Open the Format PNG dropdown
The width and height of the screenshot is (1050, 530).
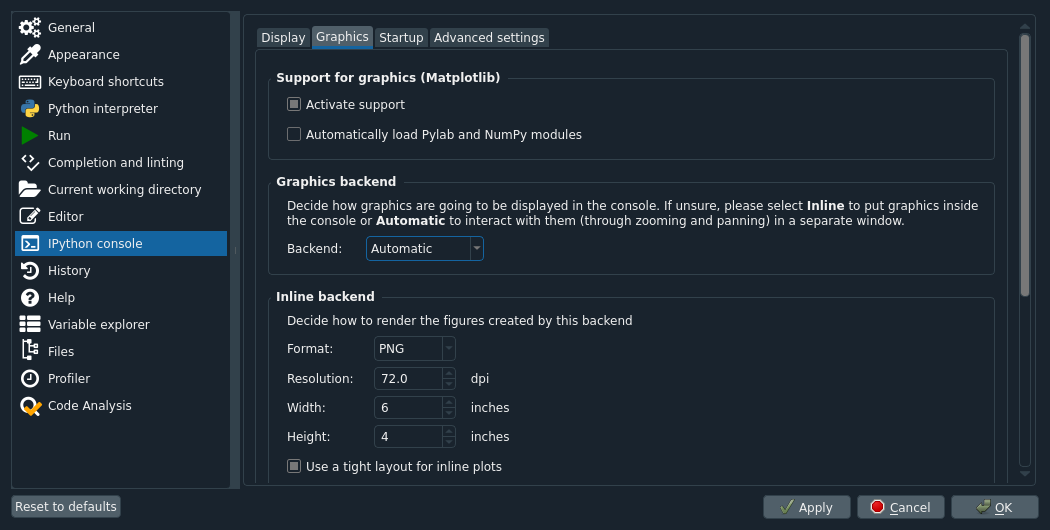point(415,348)
